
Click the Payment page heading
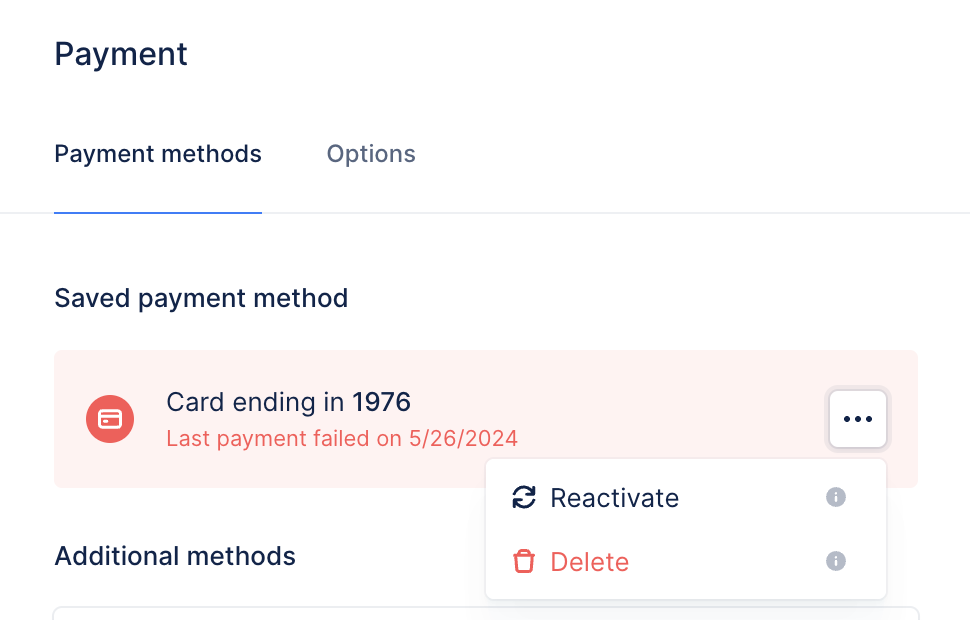click(x=121, y=54)
